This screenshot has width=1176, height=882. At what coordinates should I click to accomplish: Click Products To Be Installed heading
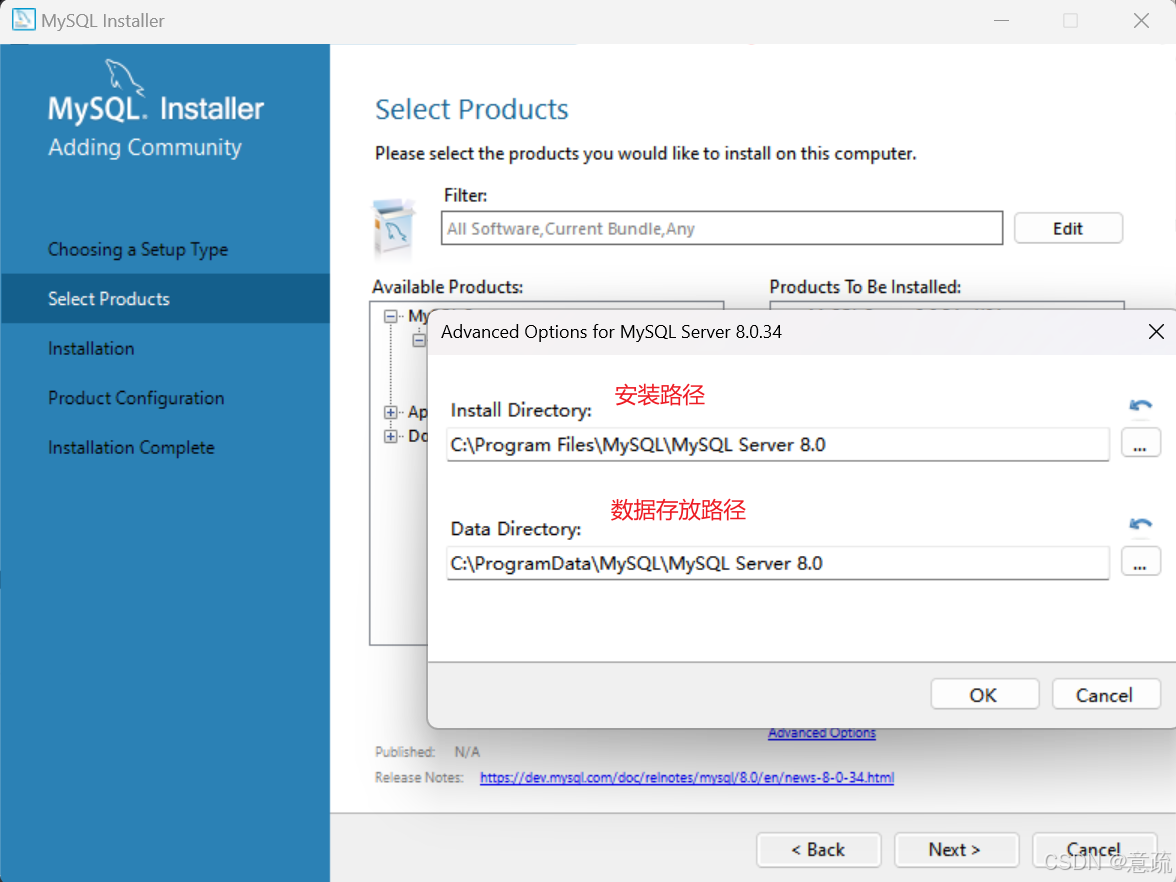point(866,287)
